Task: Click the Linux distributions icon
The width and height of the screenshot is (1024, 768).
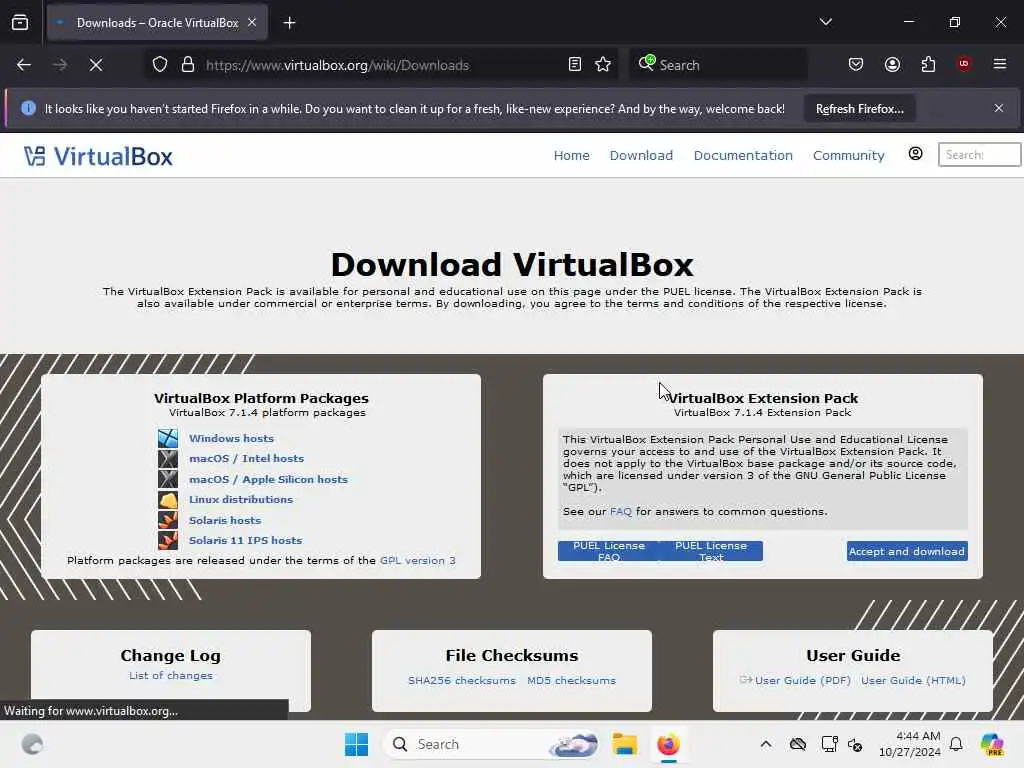Action: tap(168, 500)
